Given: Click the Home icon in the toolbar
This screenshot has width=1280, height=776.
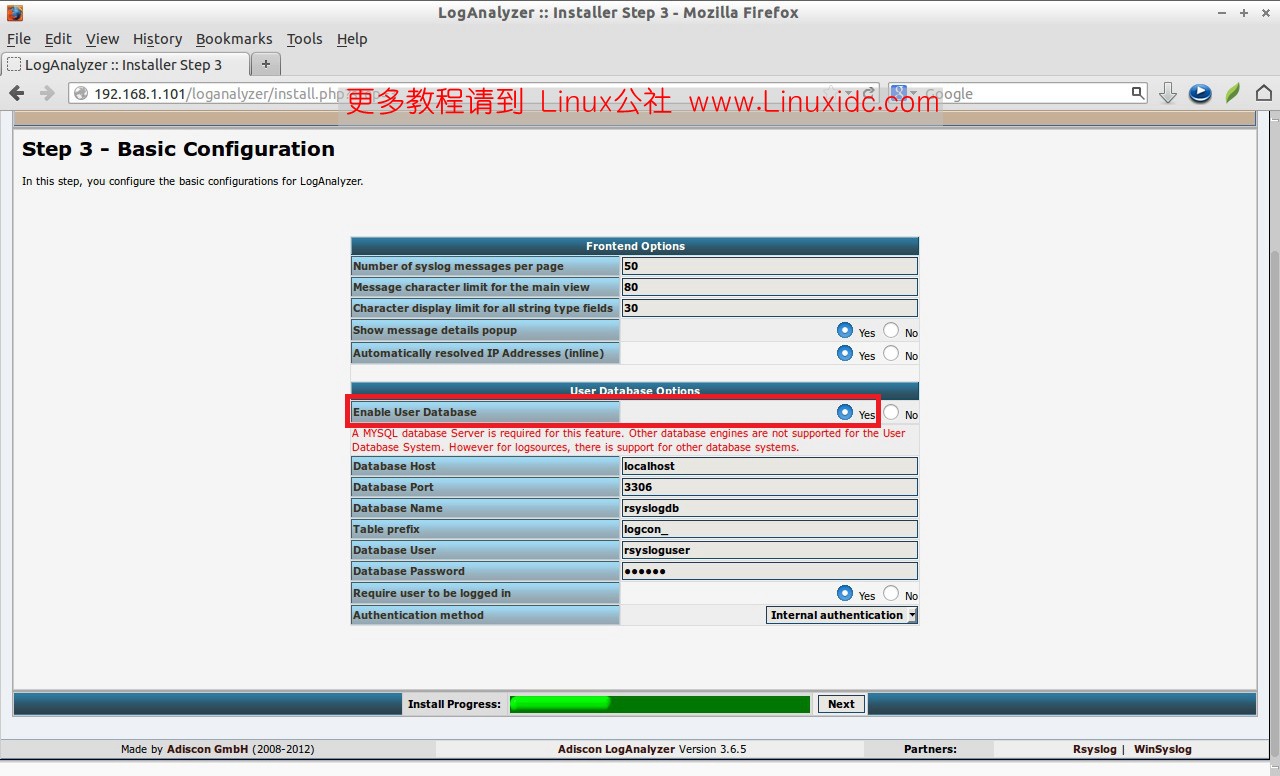Looking at the screenshot, I should (1263, 92).
